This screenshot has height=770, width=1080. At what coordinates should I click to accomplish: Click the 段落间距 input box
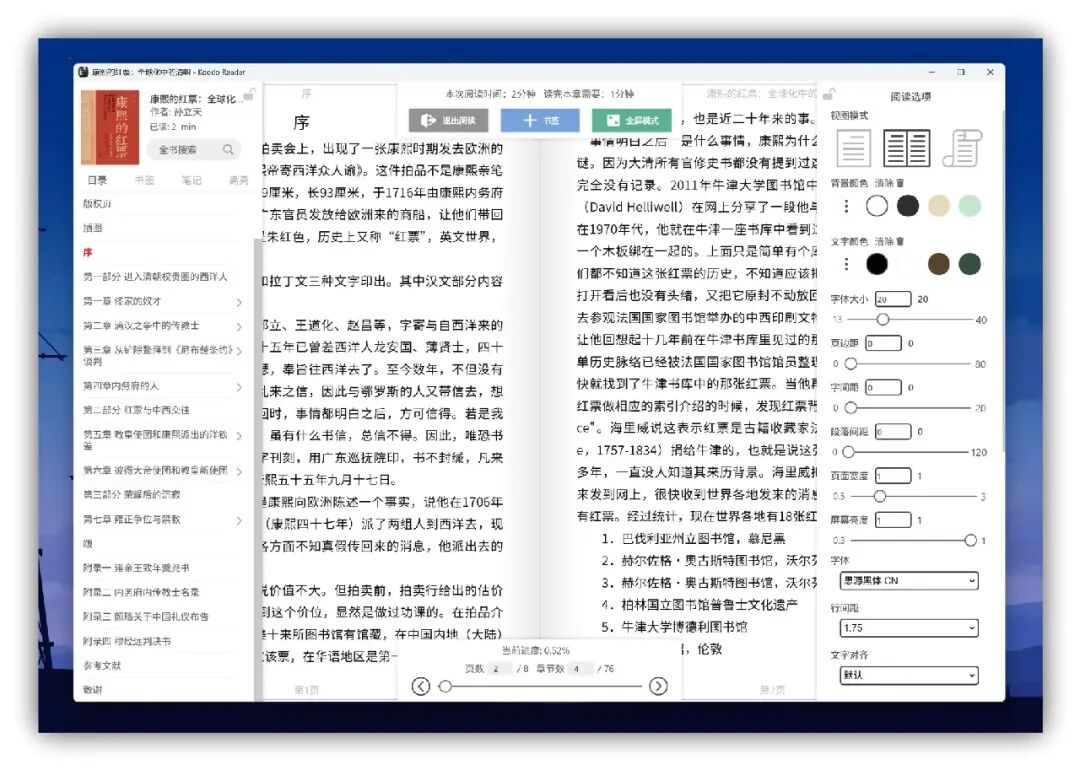(x=893, y=432)
